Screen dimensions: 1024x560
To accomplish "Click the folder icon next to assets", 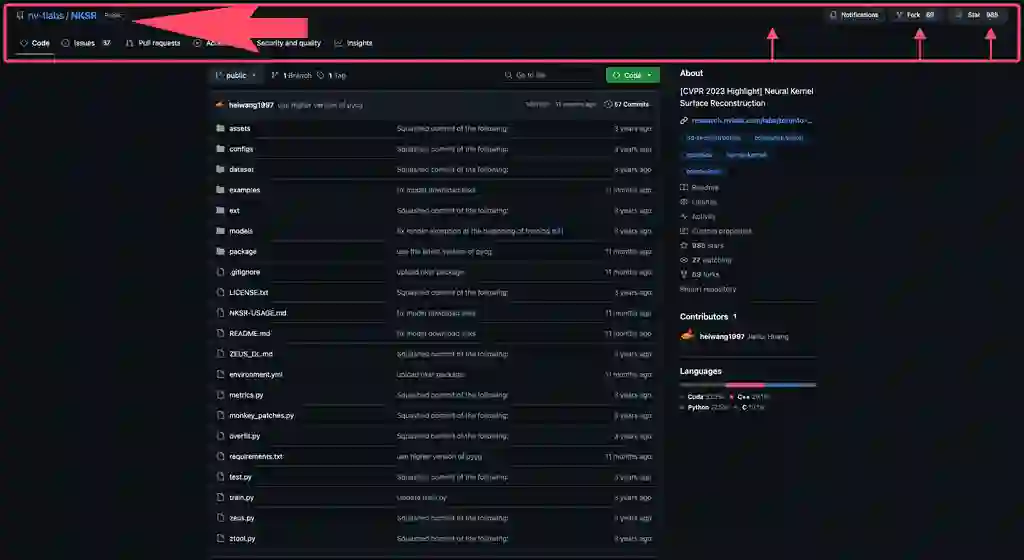I will point(220,129).
